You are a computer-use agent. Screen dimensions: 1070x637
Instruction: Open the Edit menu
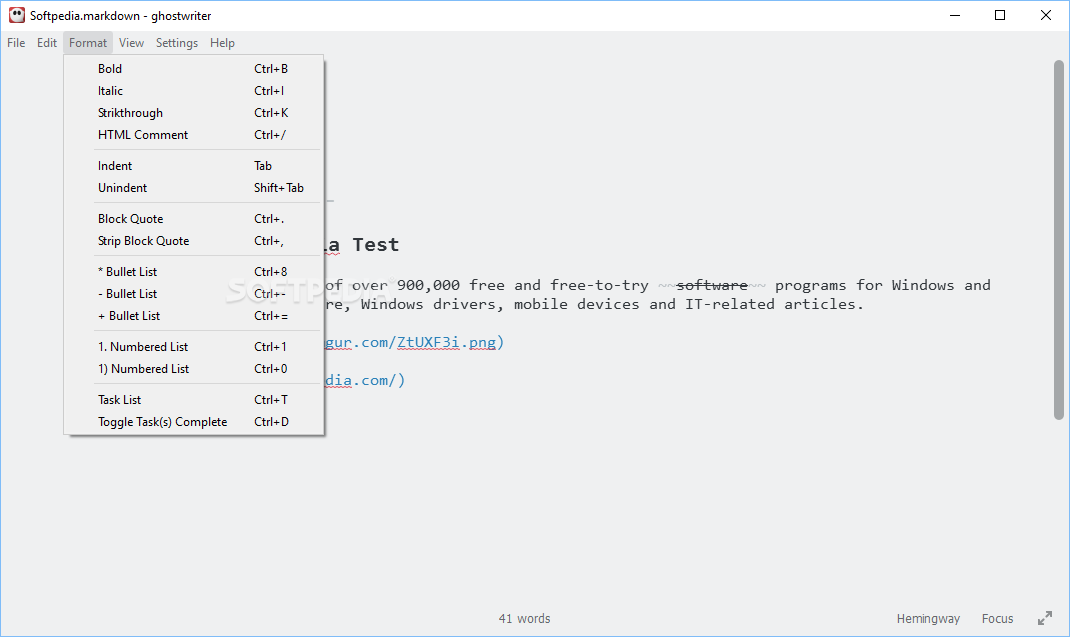coord(46,42)
